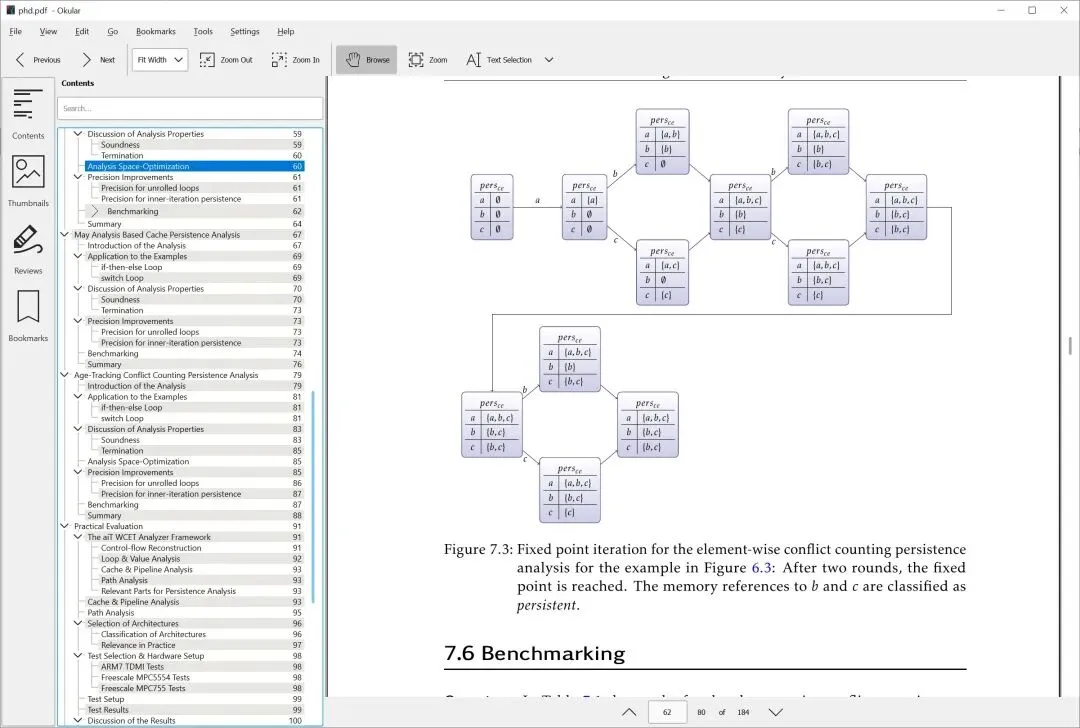Open ARM7 TDMI Tests entry
The height and width of the screenshot is (728, 1080).
pyautogui.click(x=201, y=667)
